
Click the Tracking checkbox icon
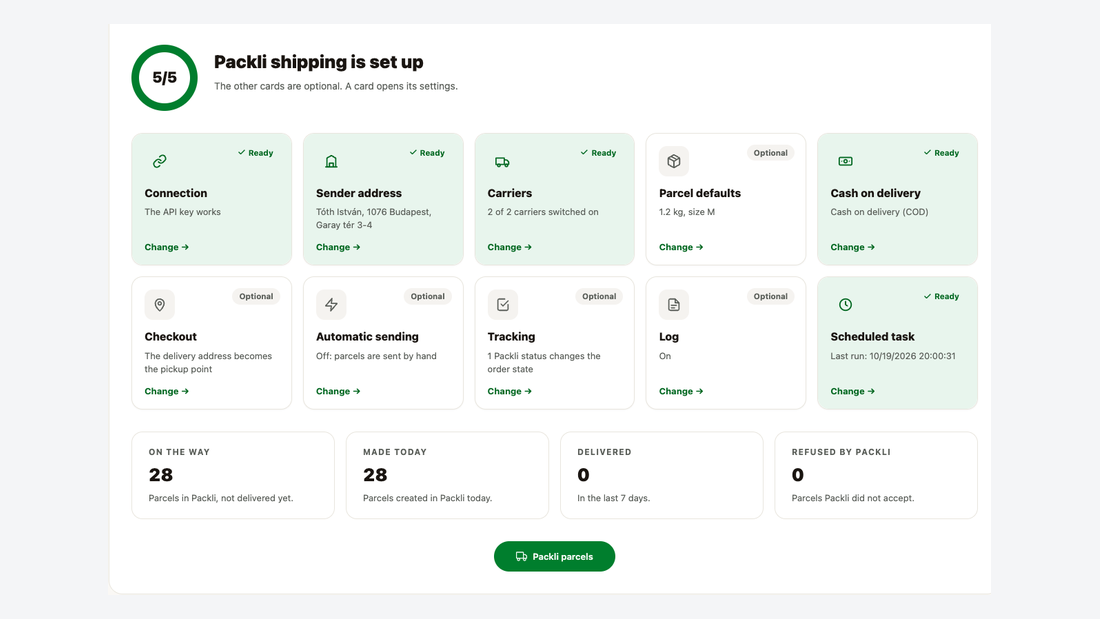tap(502, 305)
